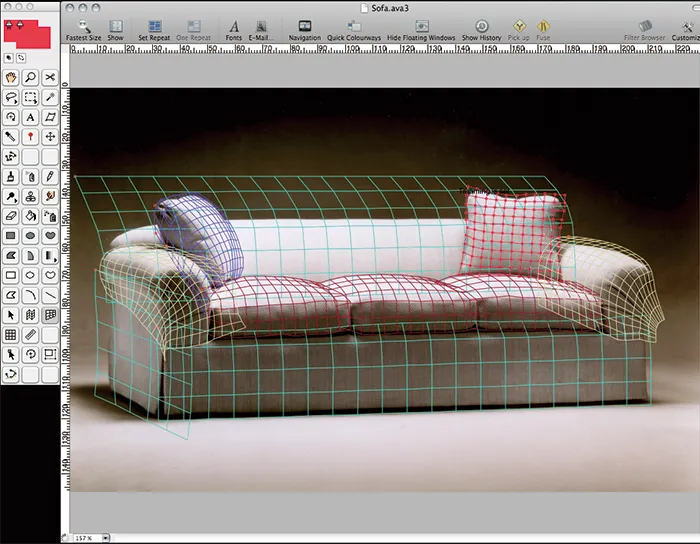The height and width of the screenshot is (544, 700).
Task: Select the Eraser tool
Action: point(11,216)
